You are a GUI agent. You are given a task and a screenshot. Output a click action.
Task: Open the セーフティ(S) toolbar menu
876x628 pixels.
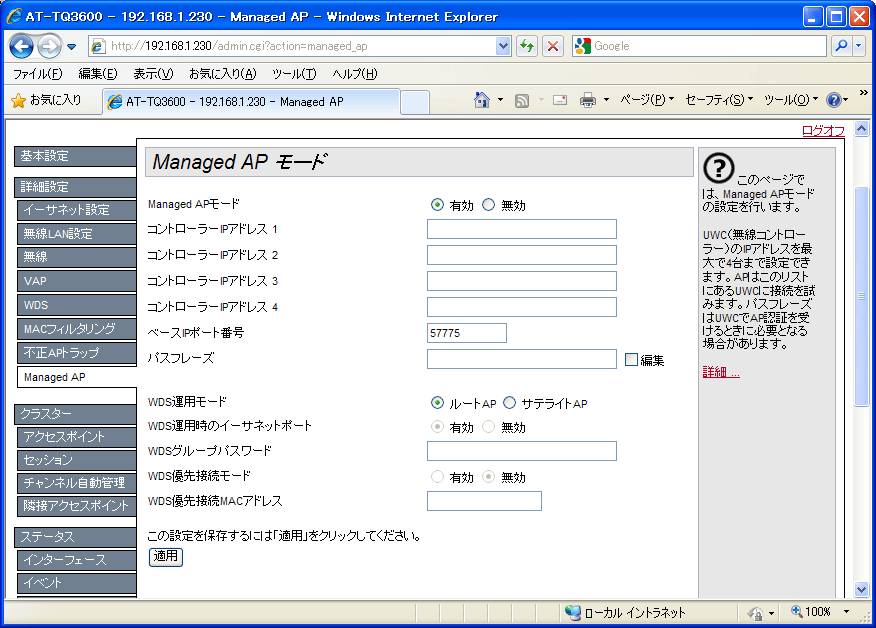tap(718, 100)
